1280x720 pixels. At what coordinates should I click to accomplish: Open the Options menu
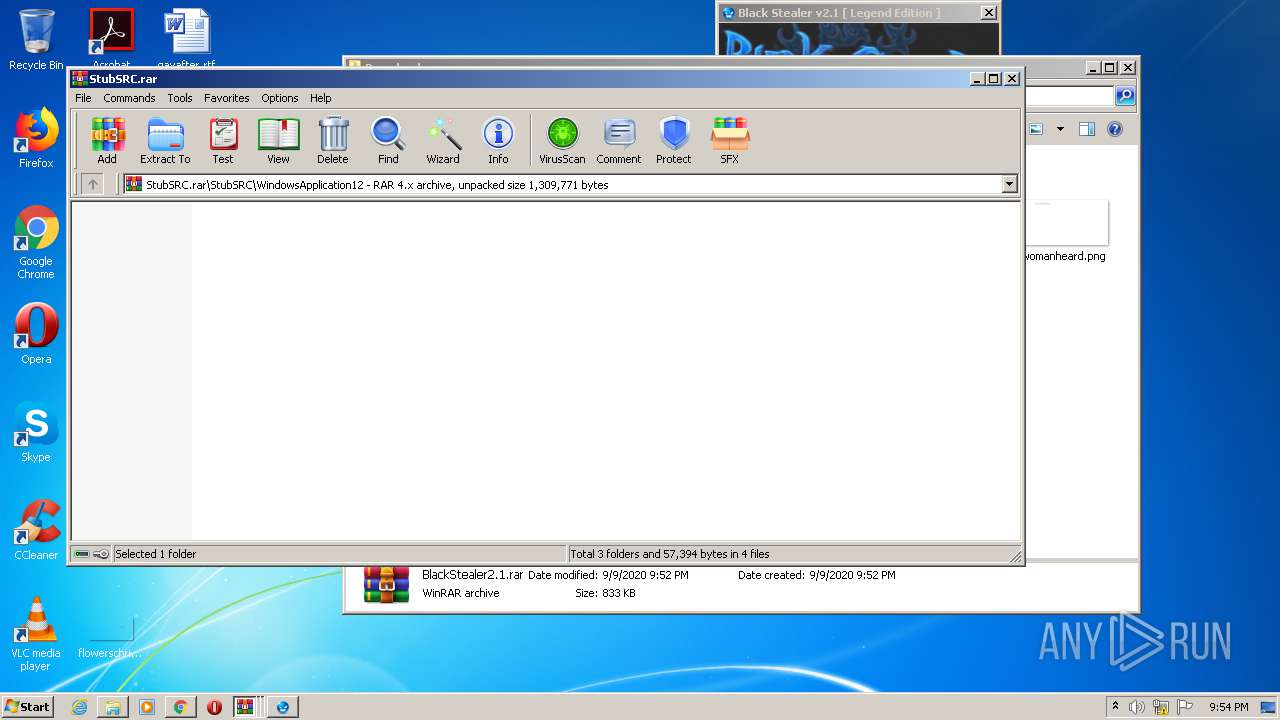280,98
